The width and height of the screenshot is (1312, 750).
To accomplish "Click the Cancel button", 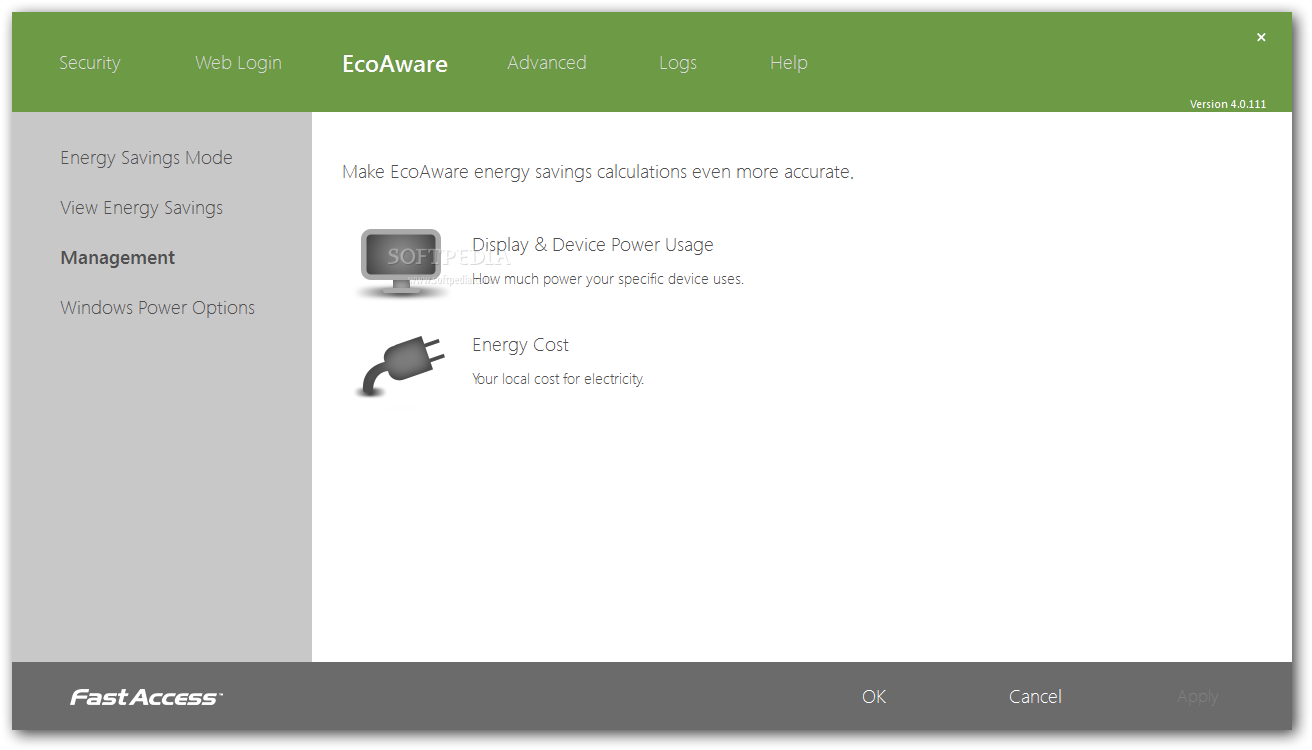I will pos(1035,697).
